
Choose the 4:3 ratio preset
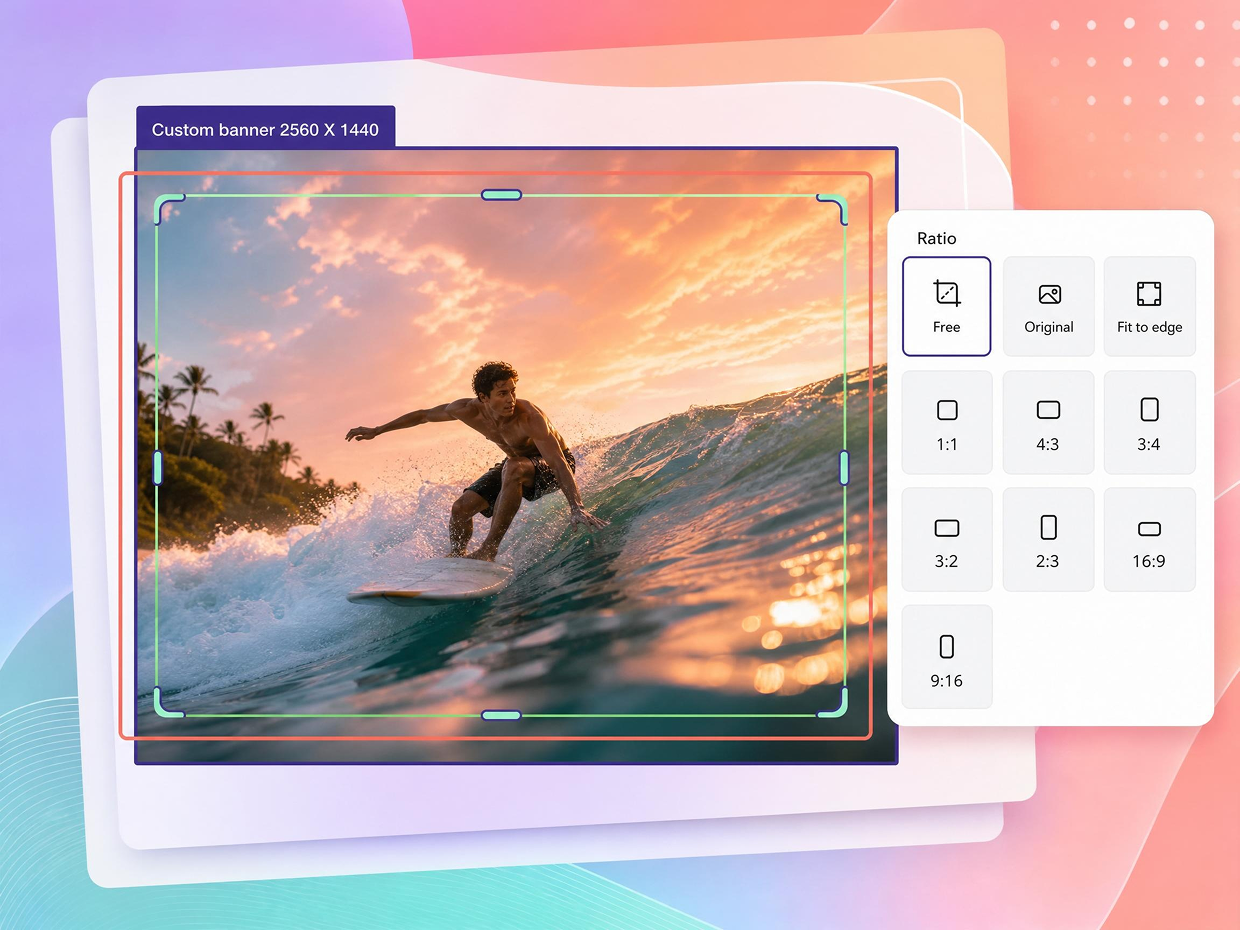1048,422
